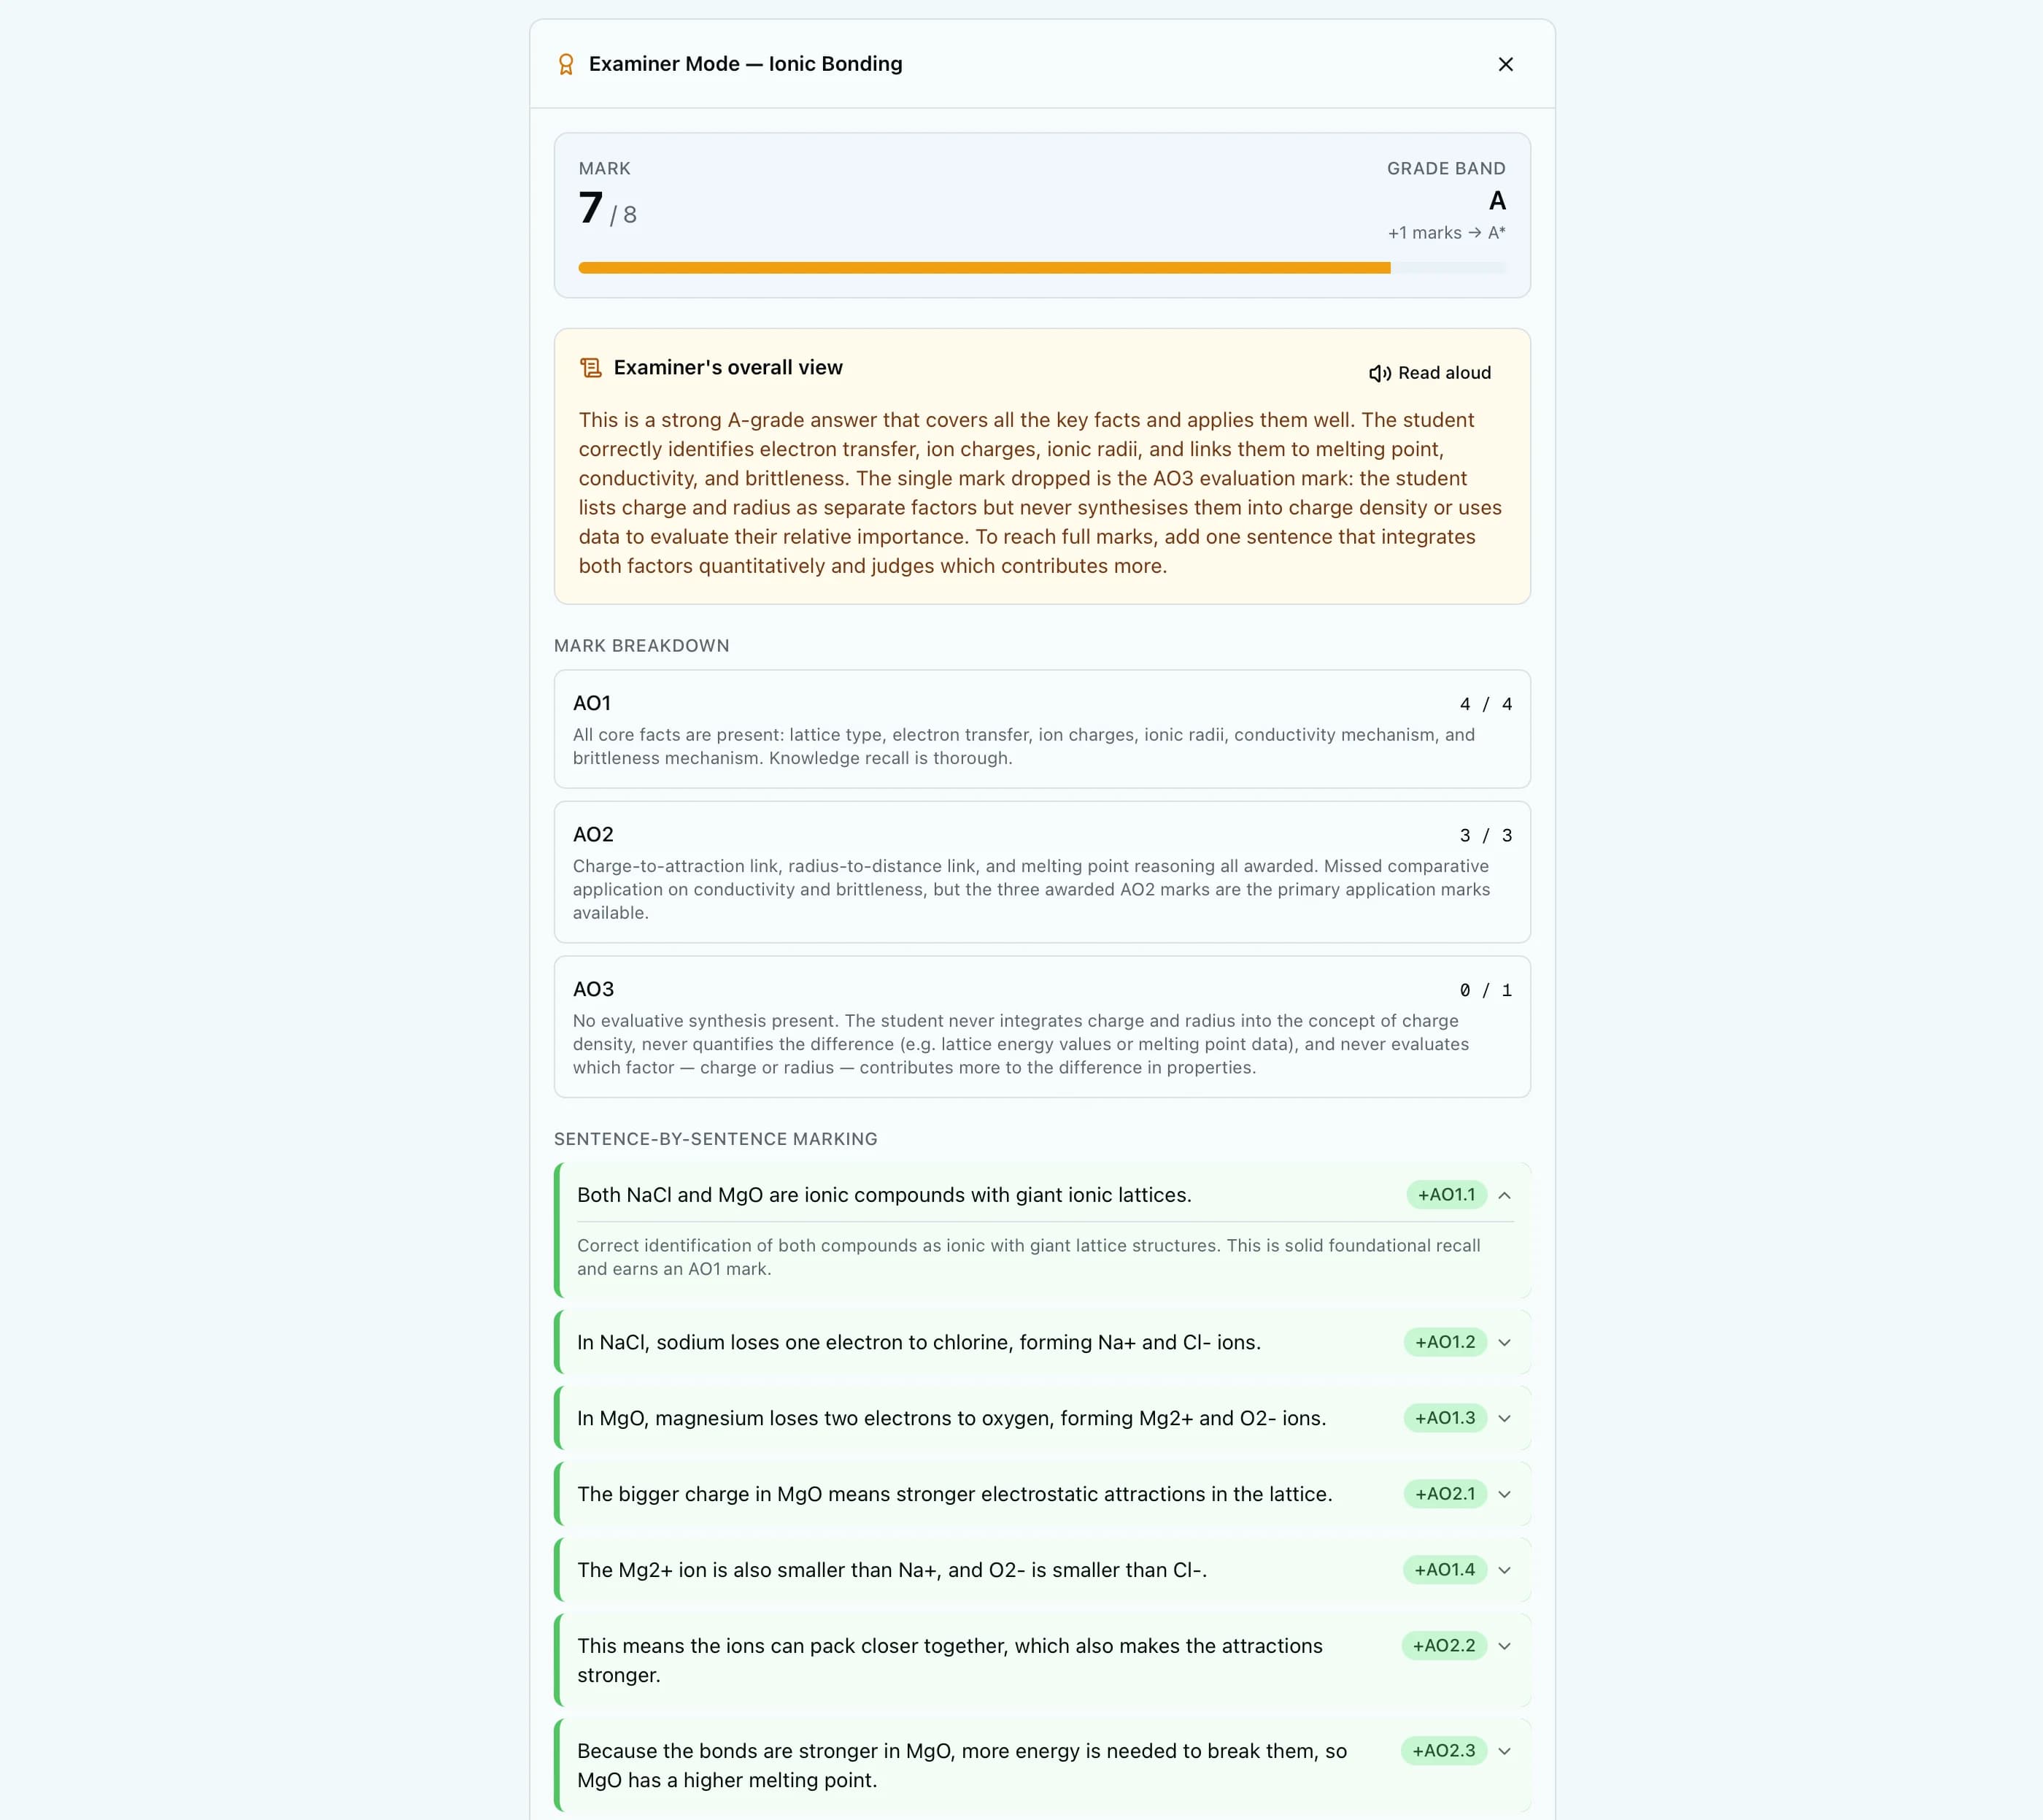Image resolution: width=2043 pixels, height=1820 pixels.
Task: Click the mark value 7 / 8
Action: pos(608,209)
